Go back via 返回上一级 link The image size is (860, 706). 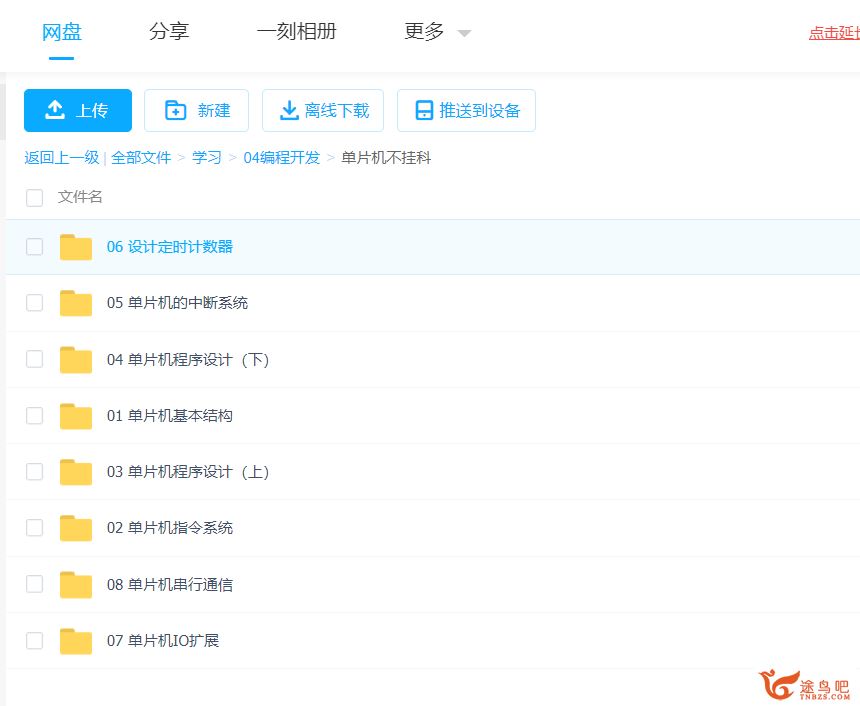[62, 158]
